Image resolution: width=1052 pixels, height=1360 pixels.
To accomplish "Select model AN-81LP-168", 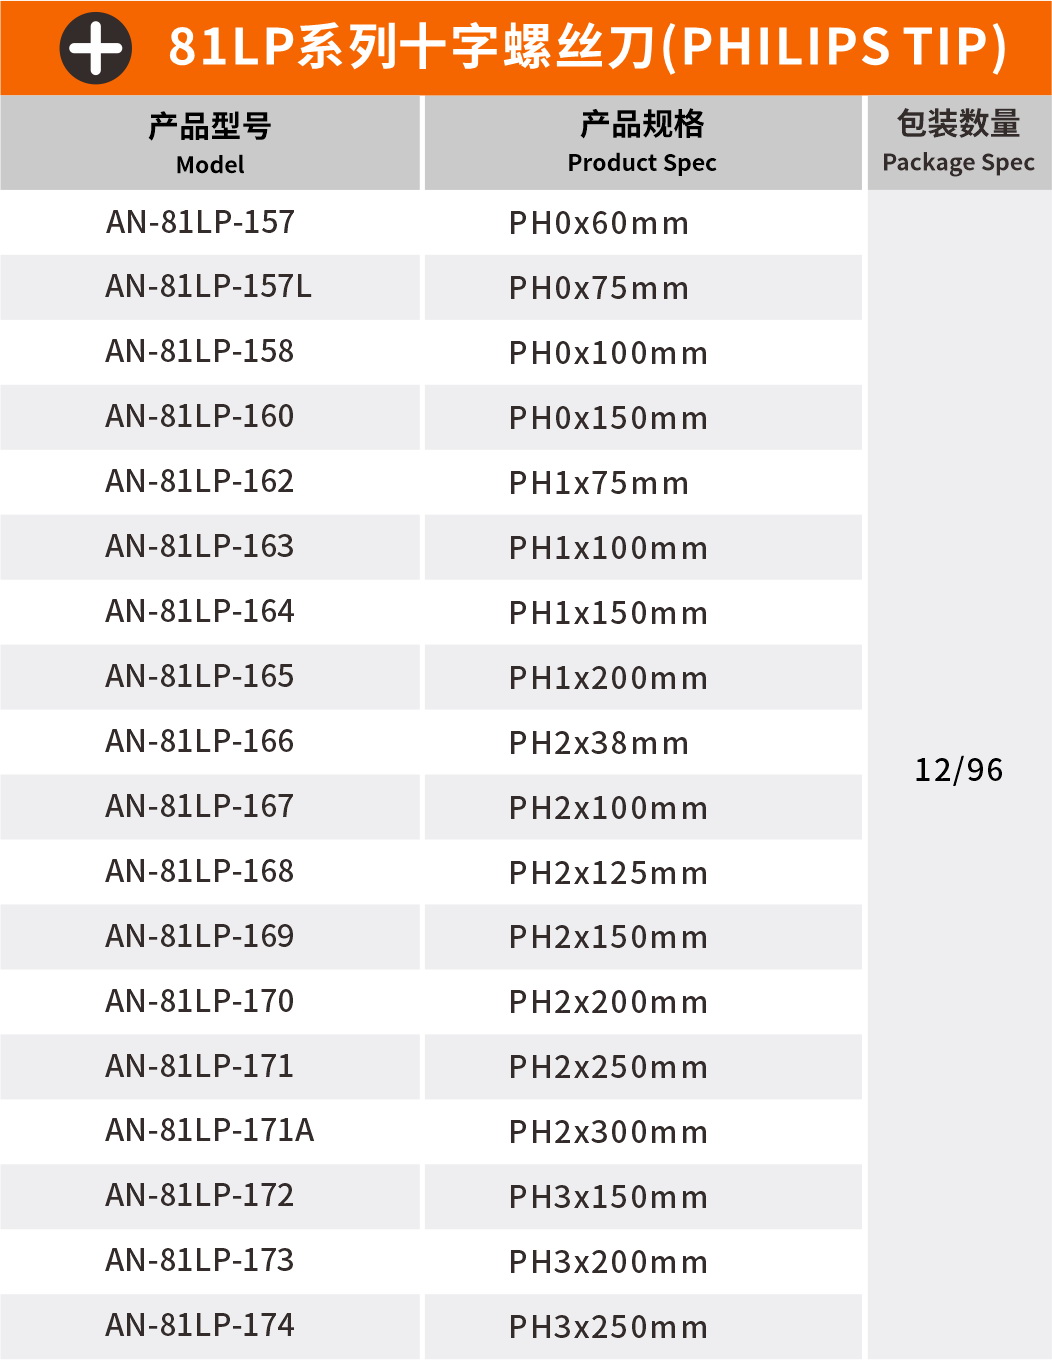I will [x=200, y=872].
